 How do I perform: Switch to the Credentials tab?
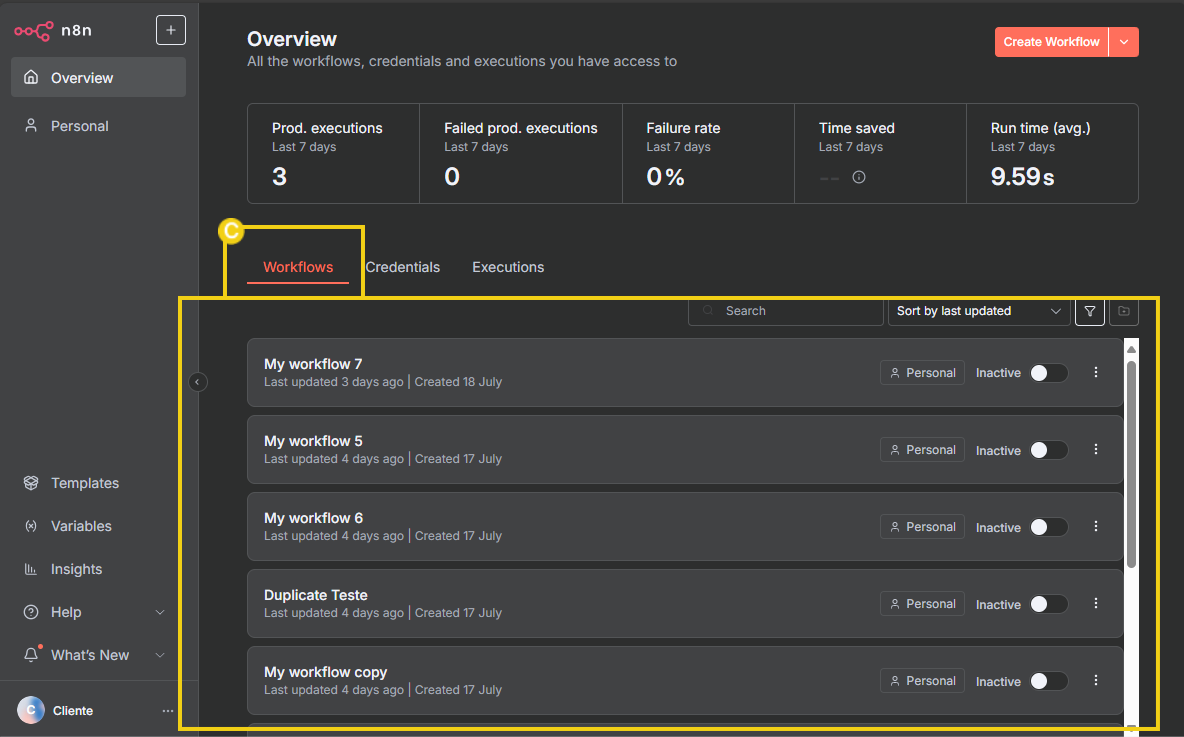pos(402,267)
